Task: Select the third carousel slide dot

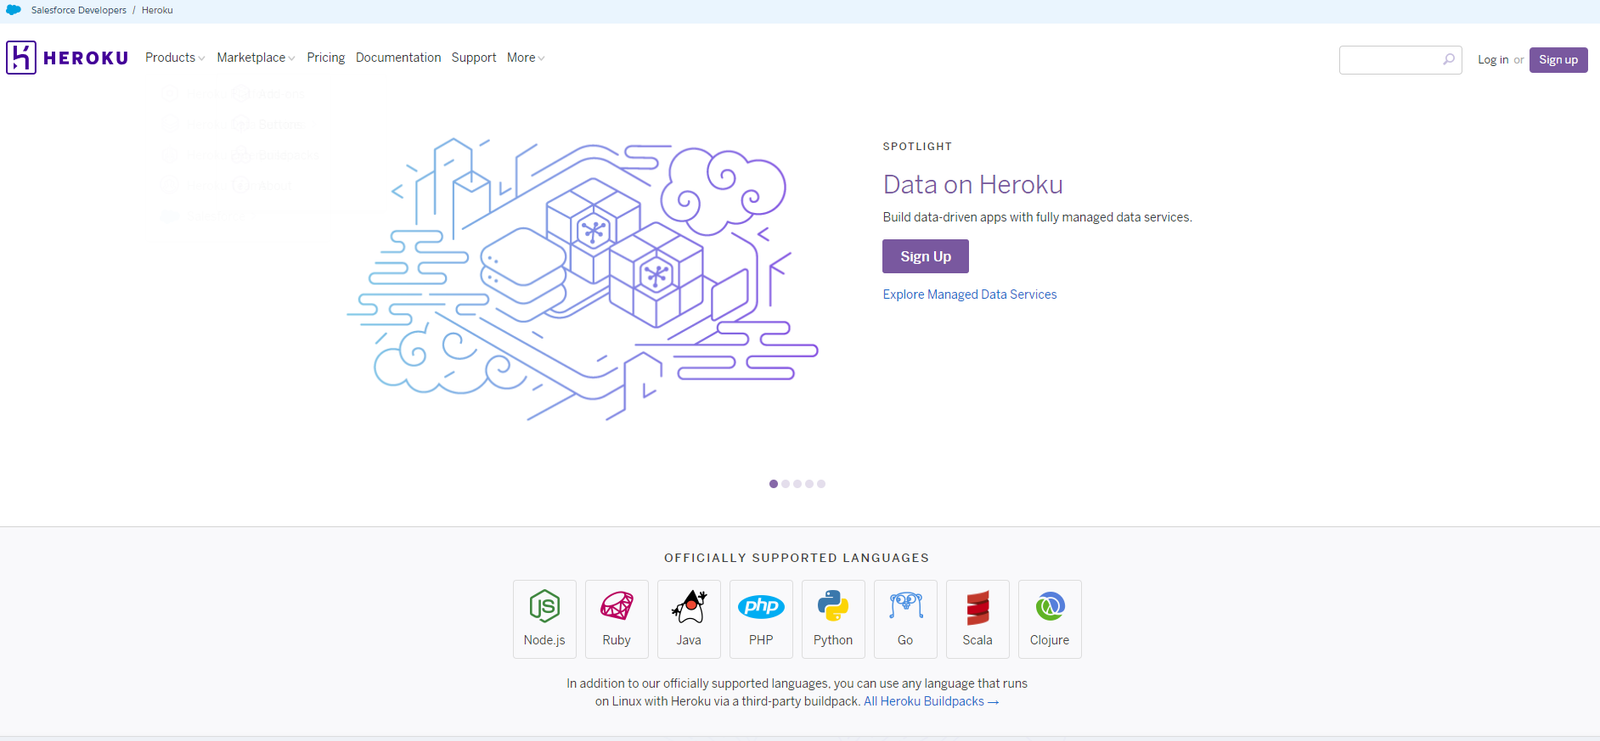Action: tap(797, 484)
